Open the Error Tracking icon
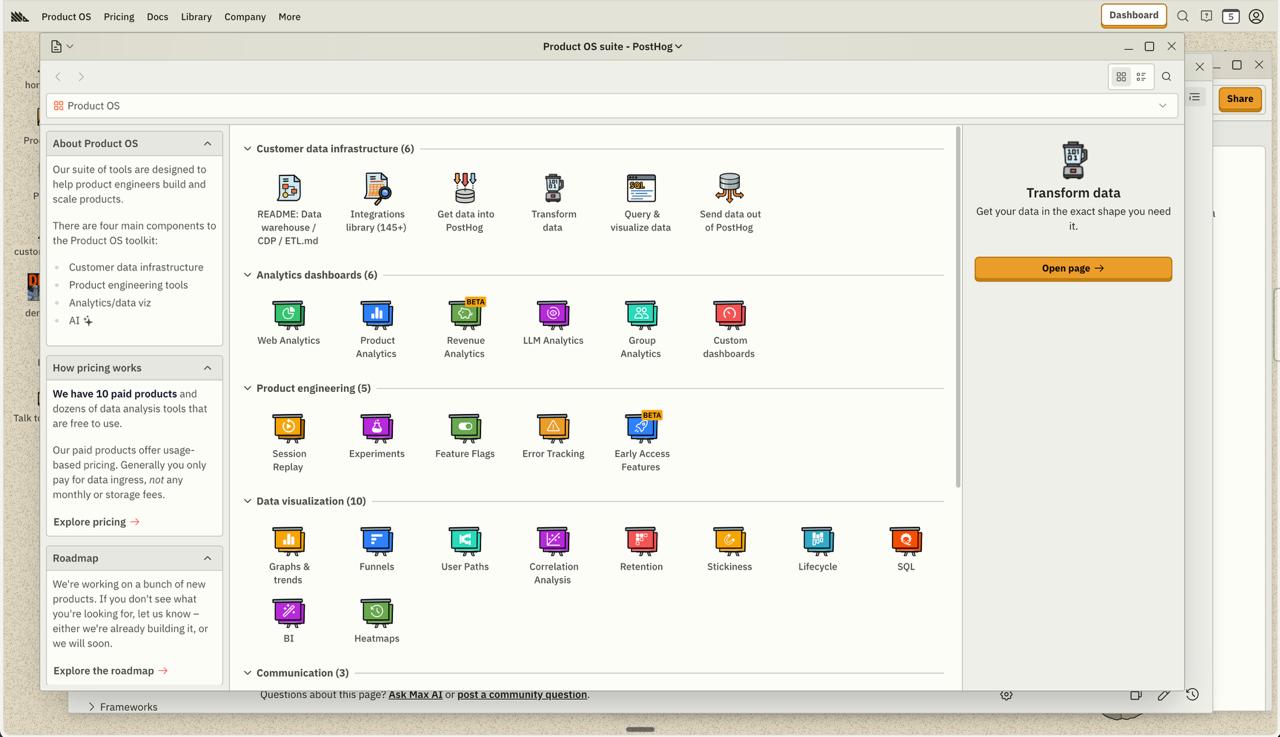This screenshot has width=1280, height=737. (553, 428)
